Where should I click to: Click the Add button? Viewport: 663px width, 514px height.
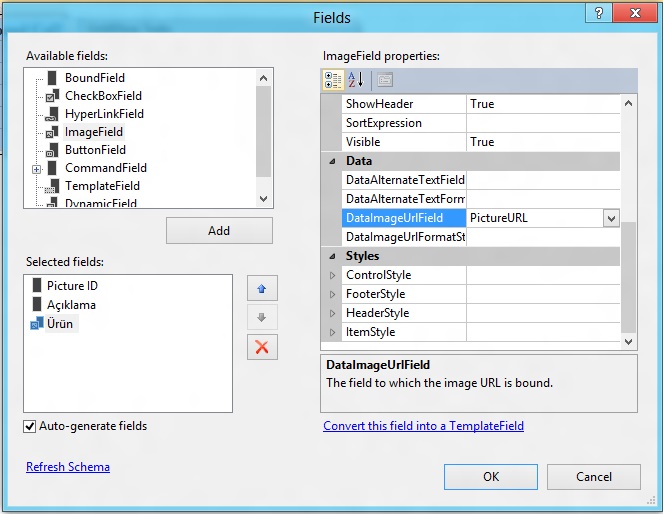click(x=219, y=231)
